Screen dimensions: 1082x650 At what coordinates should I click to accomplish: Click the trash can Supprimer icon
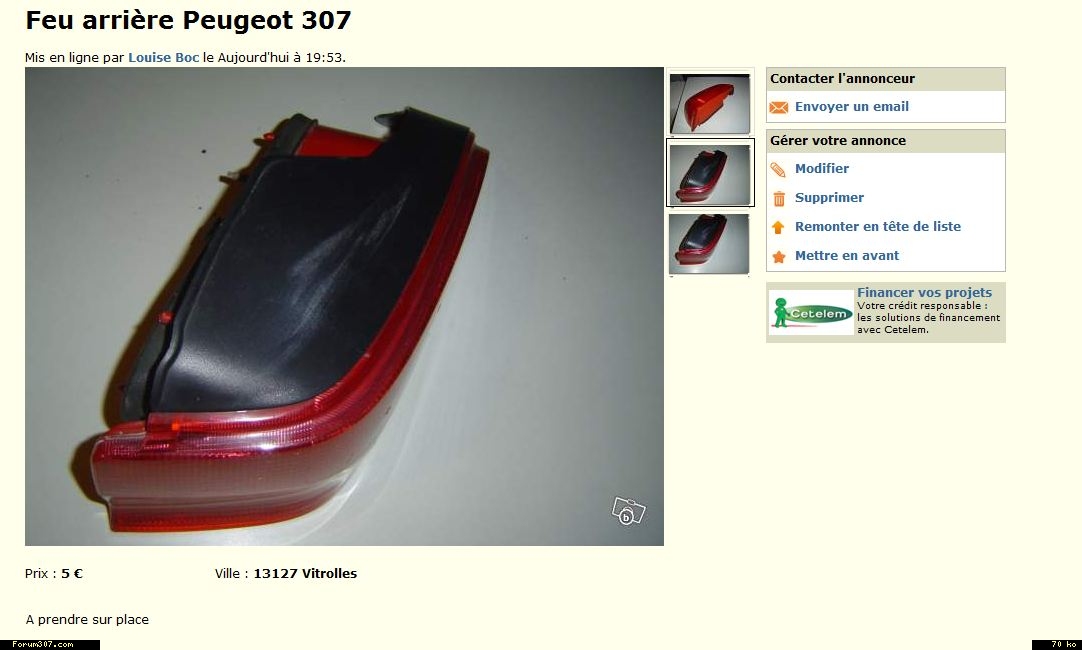[x=779, y=199]
